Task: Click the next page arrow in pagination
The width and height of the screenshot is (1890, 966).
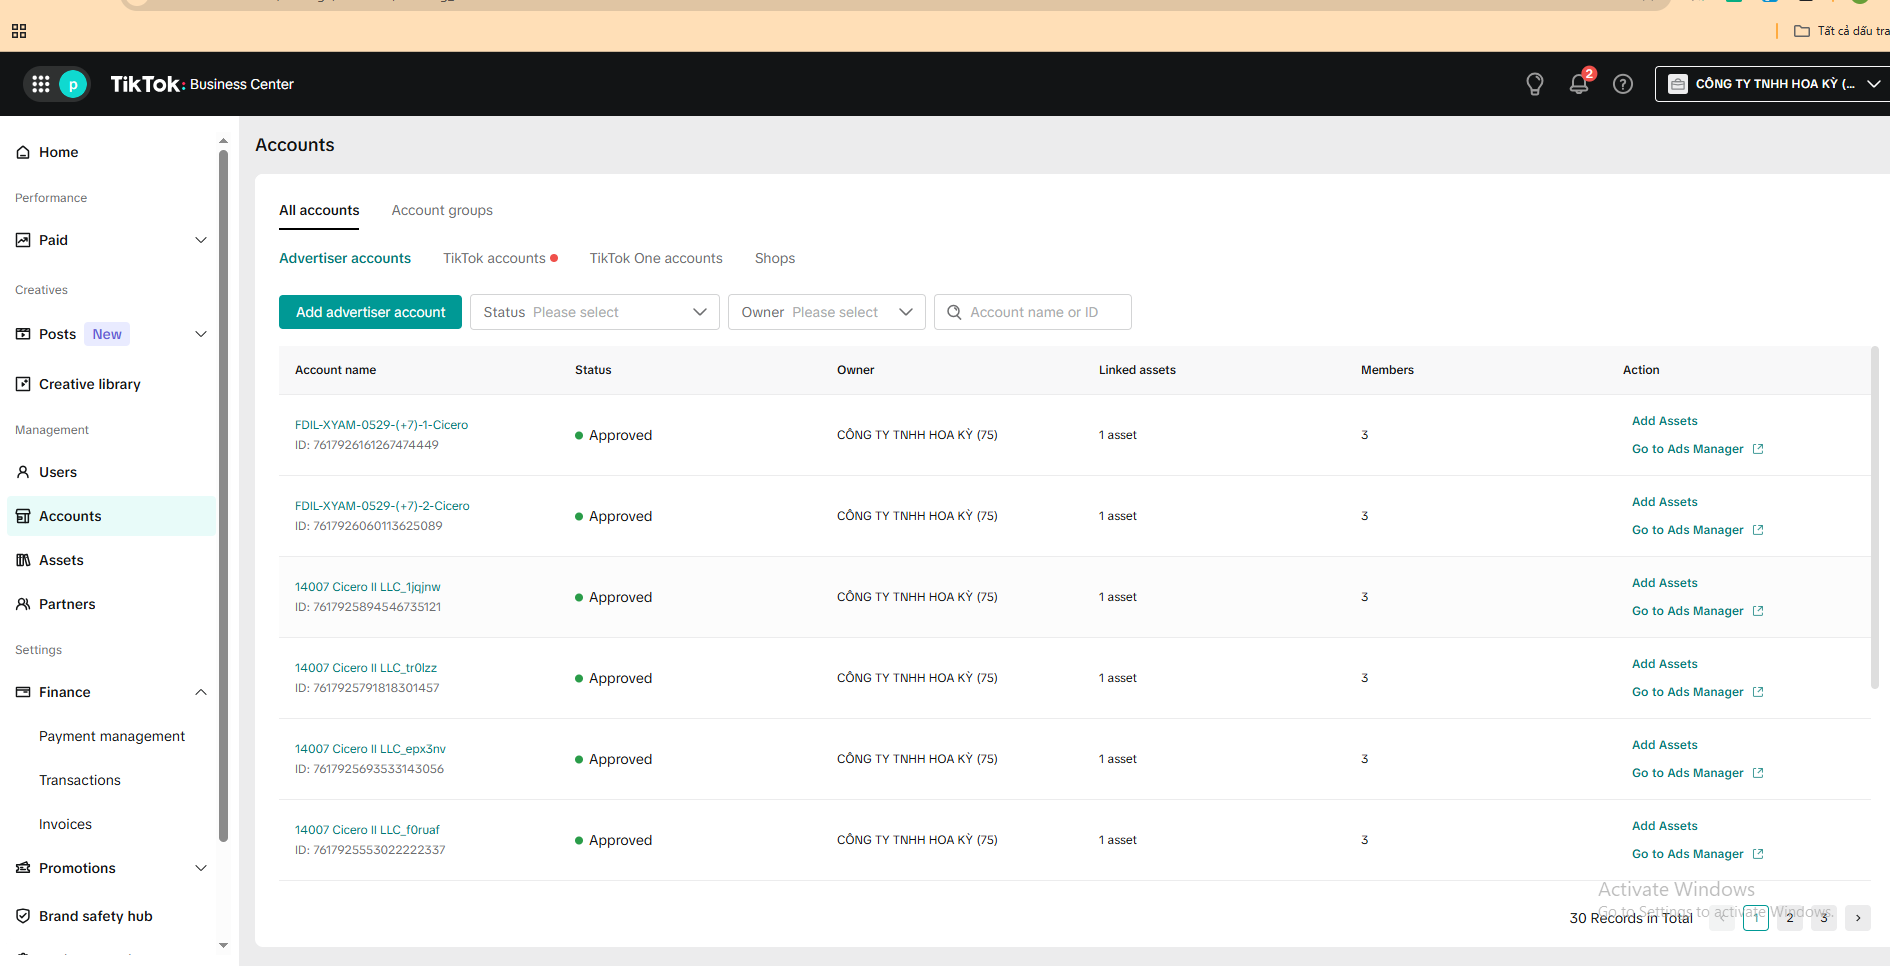Action: point(1858,918)
